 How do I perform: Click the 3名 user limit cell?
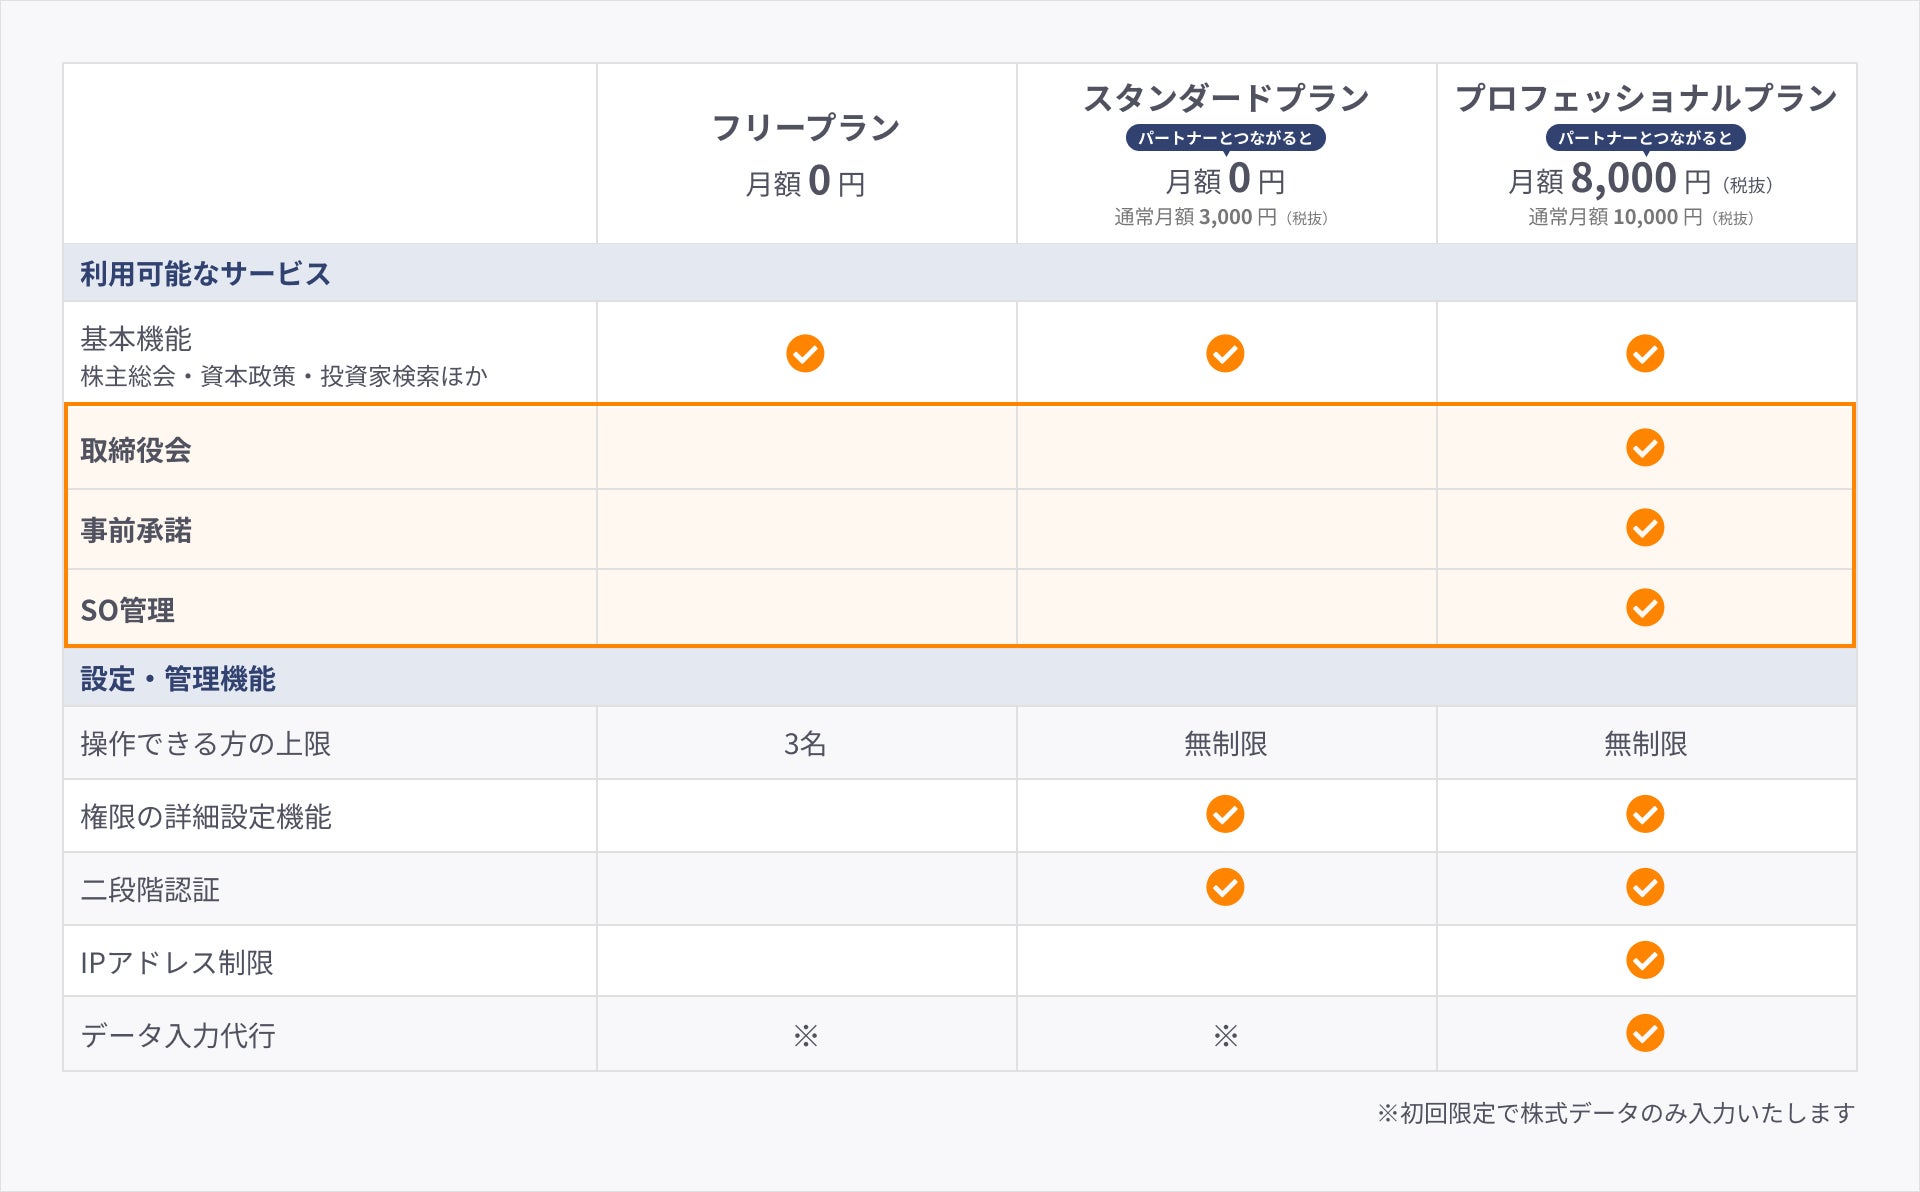pos(805,744)
